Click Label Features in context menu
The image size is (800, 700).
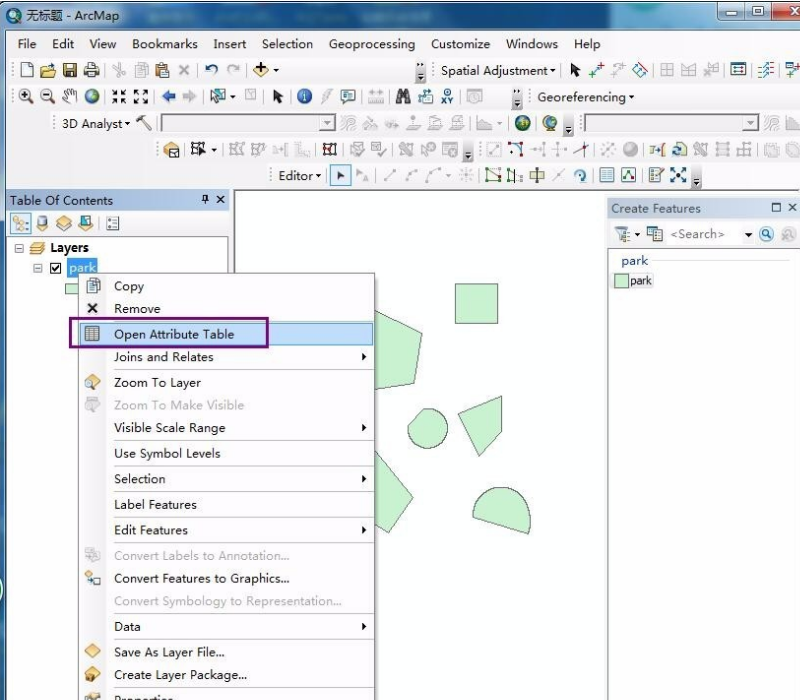226,504
